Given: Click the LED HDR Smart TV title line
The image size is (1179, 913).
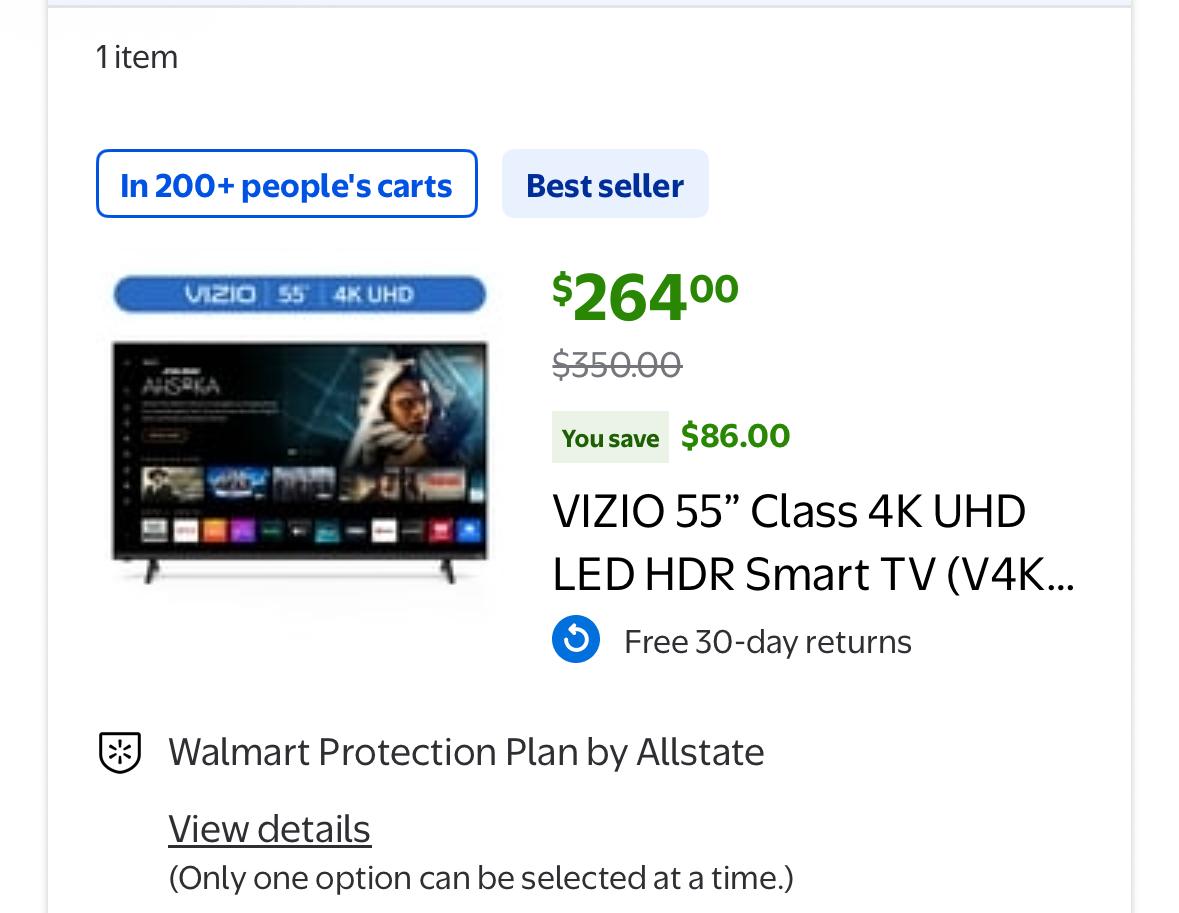Looking at the screenshot, I should pyautogui.click(x=812, y=574).
